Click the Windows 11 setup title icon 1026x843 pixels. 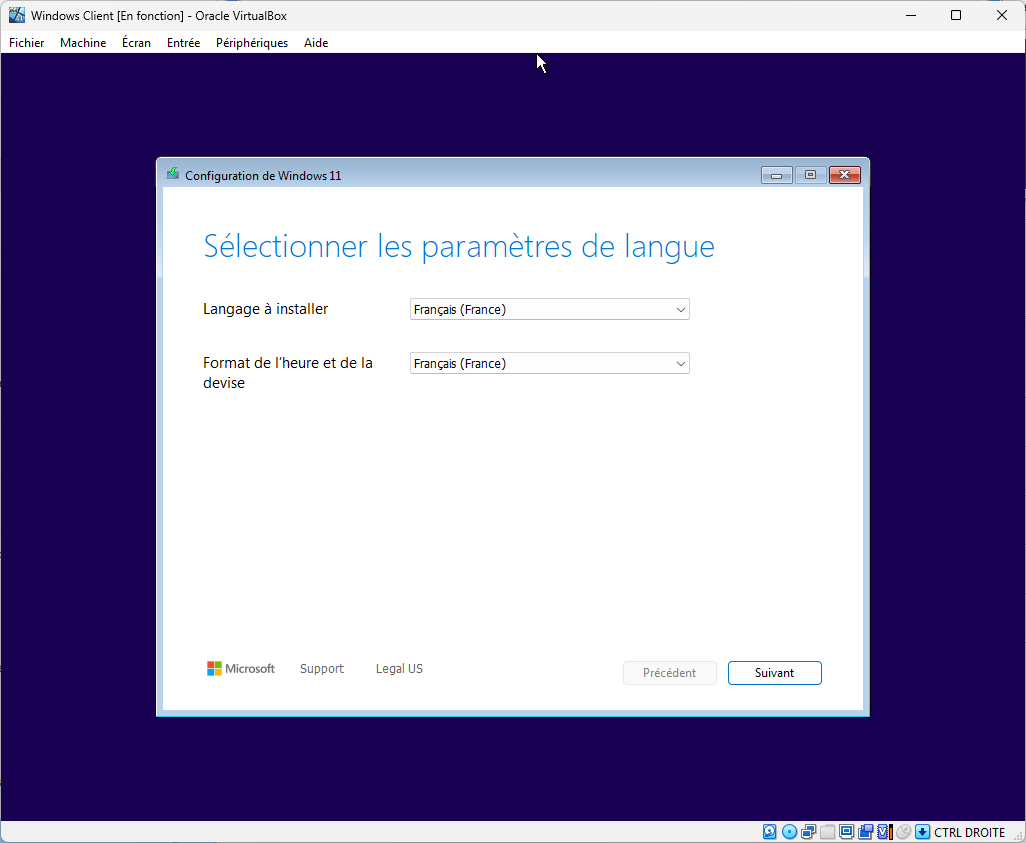click(173, 174)
